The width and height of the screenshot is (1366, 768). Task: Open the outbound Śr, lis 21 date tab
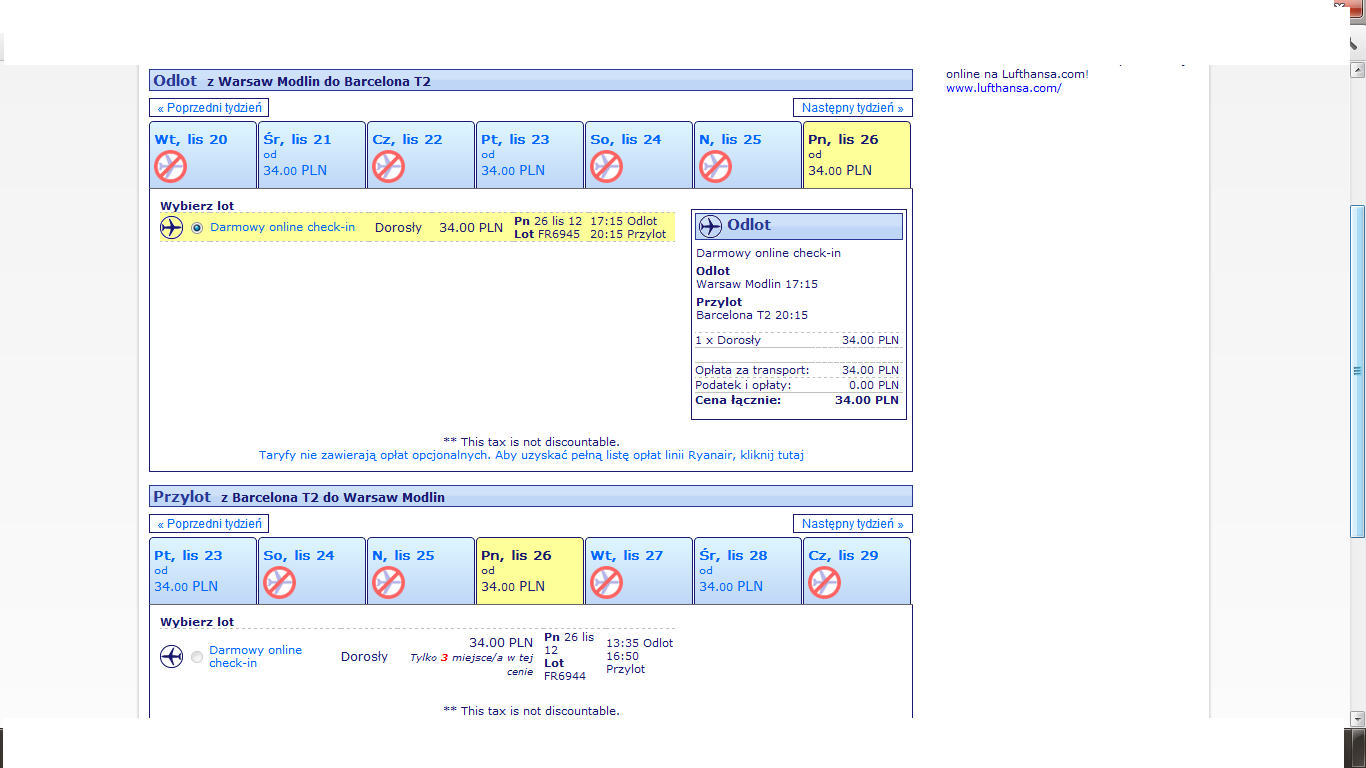tap(312, 155)
